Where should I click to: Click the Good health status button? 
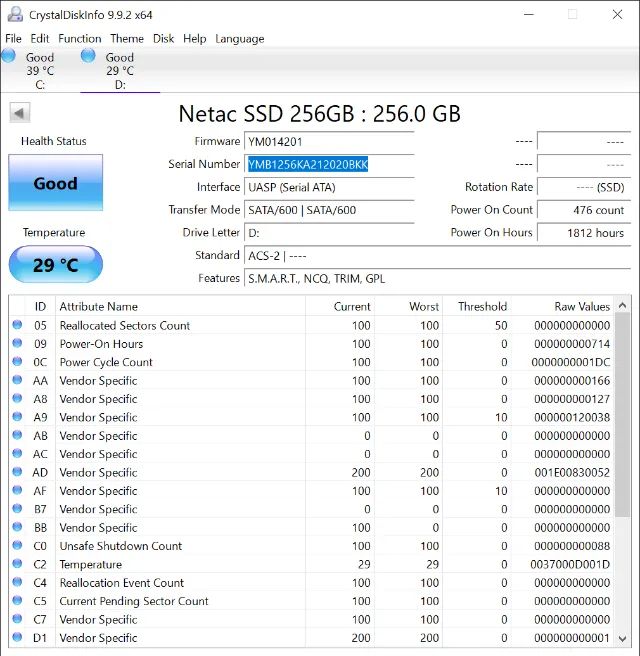coord(56,182)
